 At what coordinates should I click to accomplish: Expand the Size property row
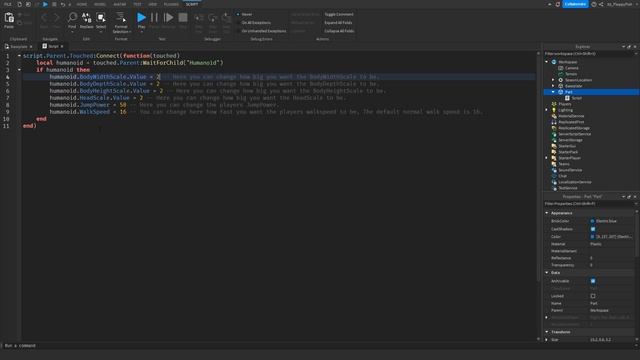(x=547, y=340)
